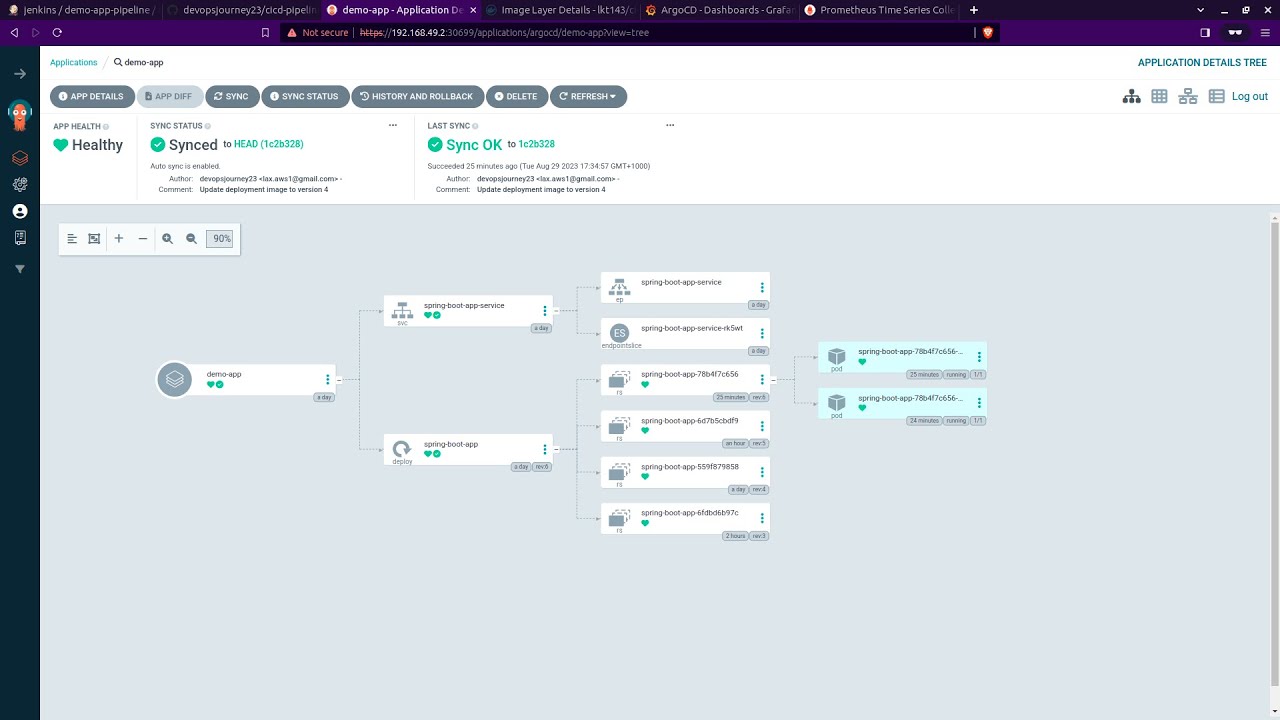The image size is (1280, 720).
Task: Click Log out link
Action: (x=1250, y=96)
